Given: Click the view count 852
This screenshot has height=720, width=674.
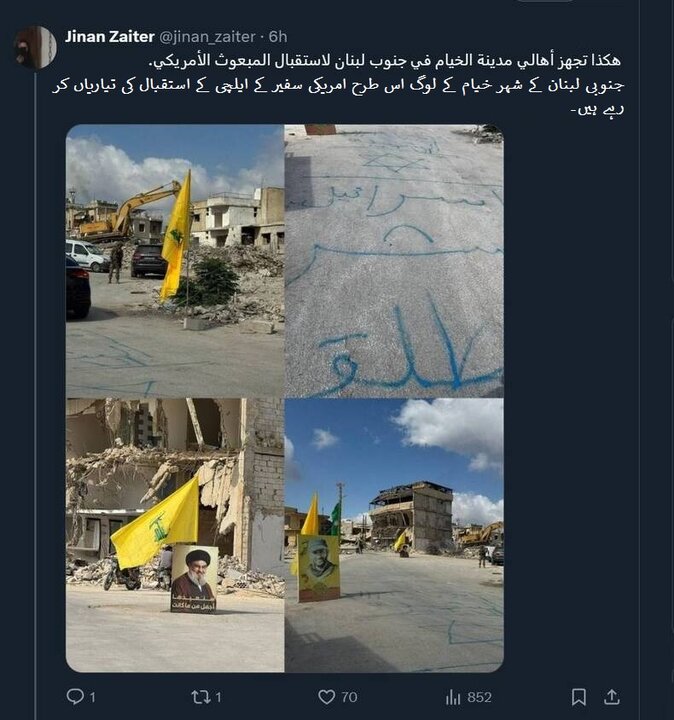Looking at the screenshot, I should coord(480,698).
